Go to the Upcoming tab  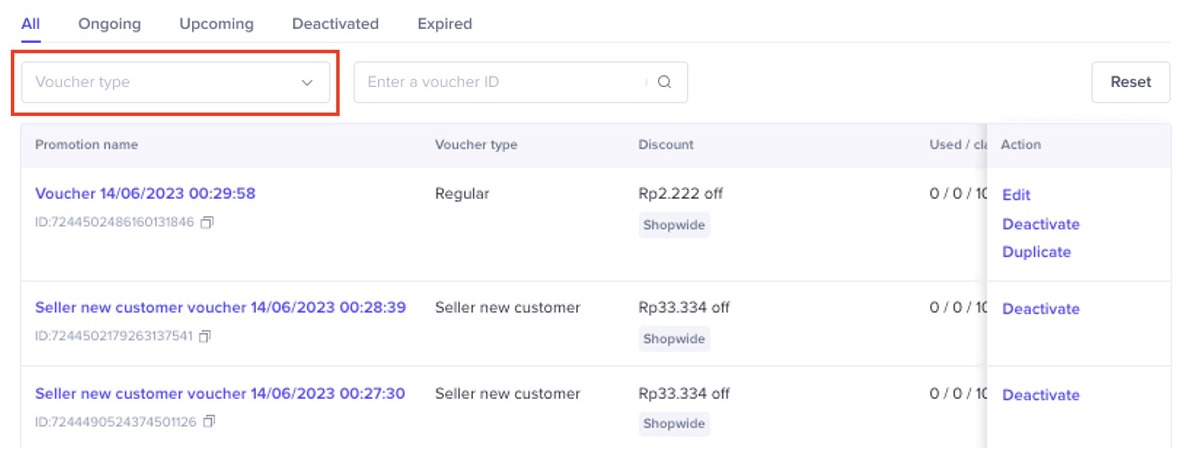point(216,23)
